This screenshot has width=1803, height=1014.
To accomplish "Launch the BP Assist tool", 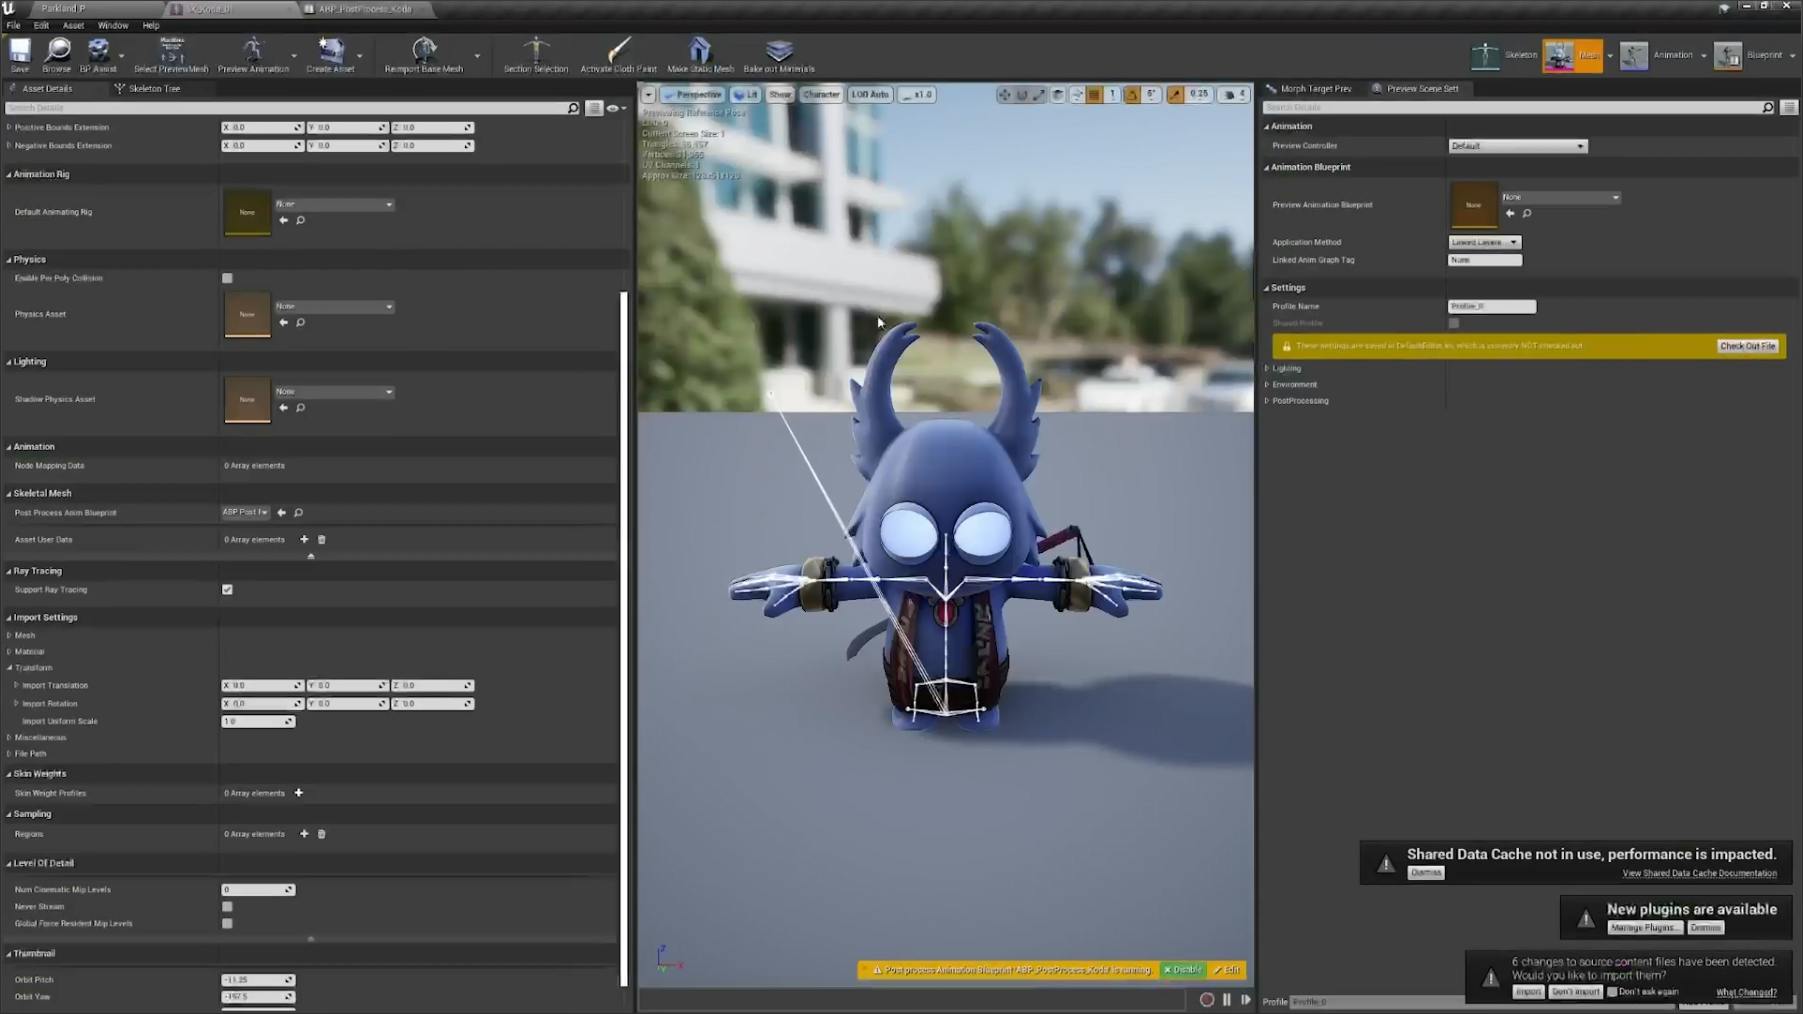I will pos(98,54).
